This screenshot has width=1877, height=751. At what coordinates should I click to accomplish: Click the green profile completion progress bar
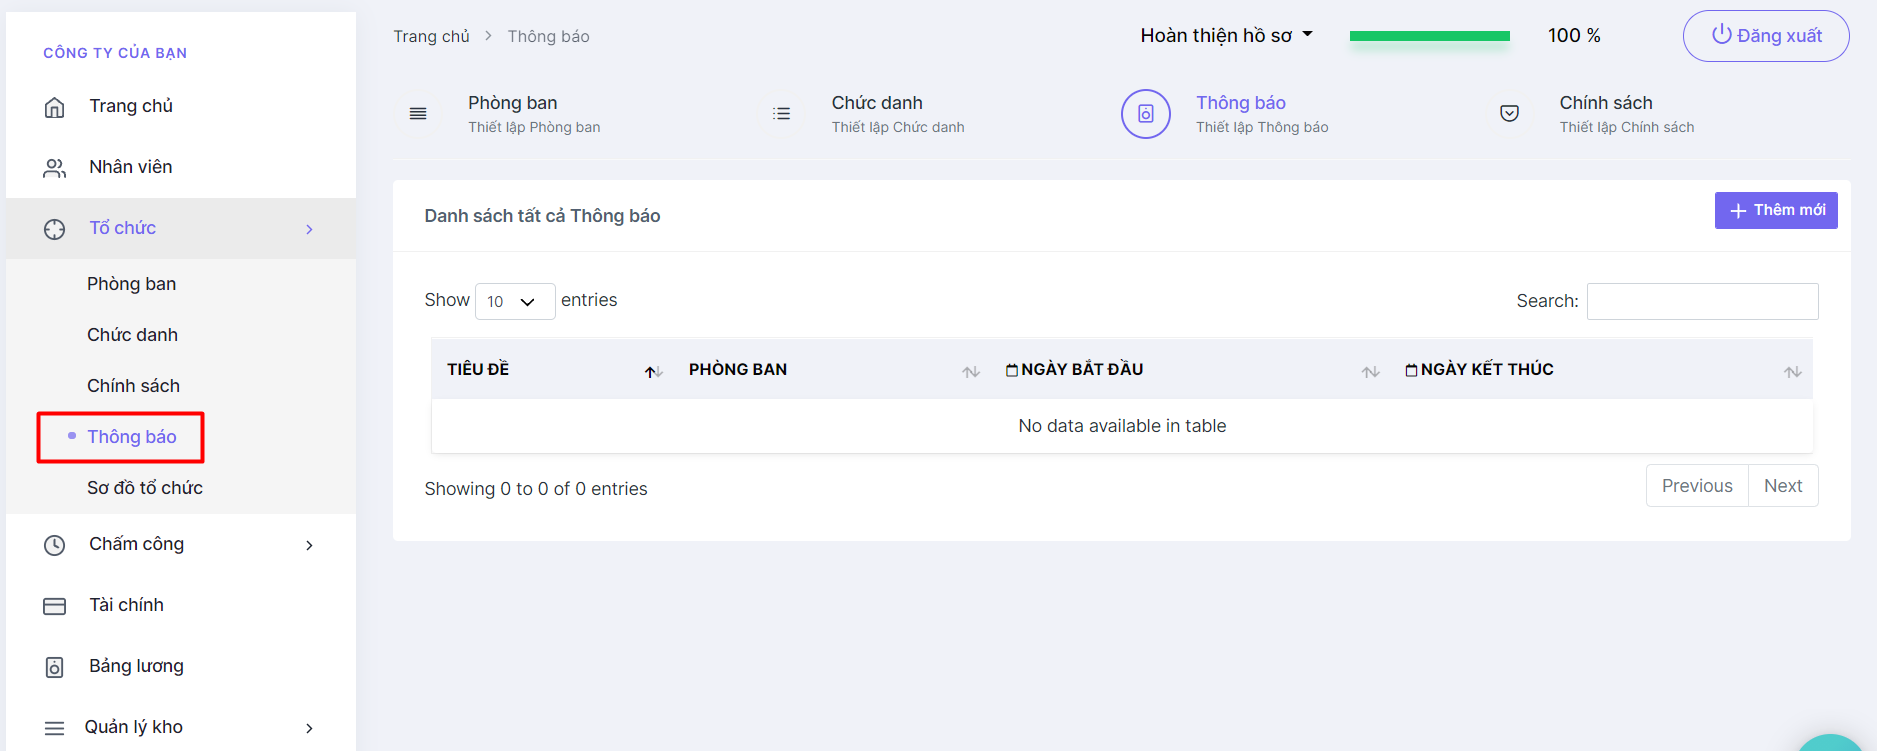[x=1429, y=36]
